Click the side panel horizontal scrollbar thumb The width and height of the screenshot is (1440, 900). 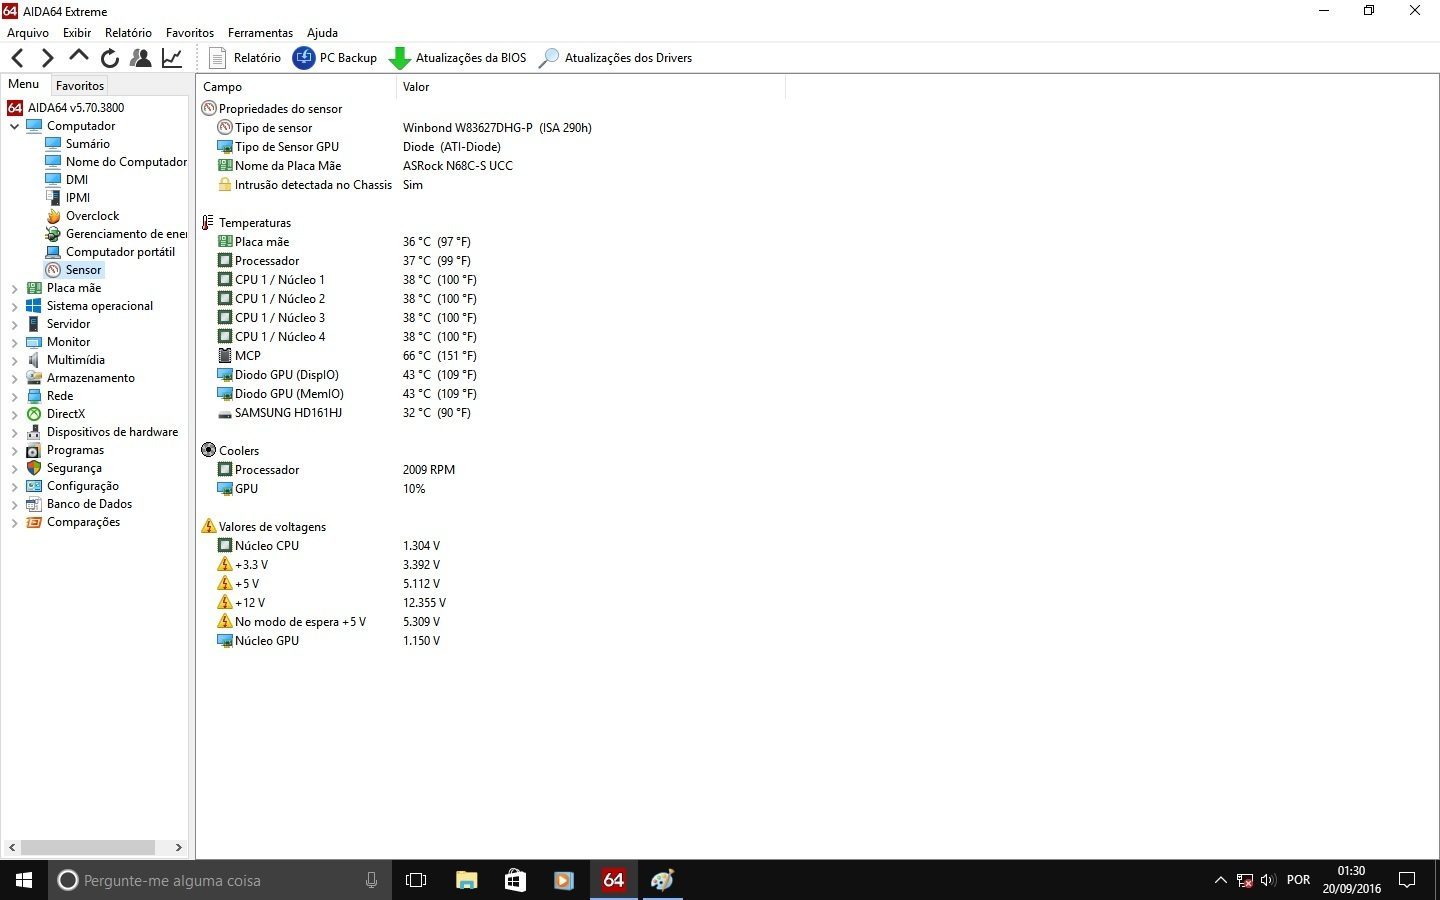(x=88, y=847)
